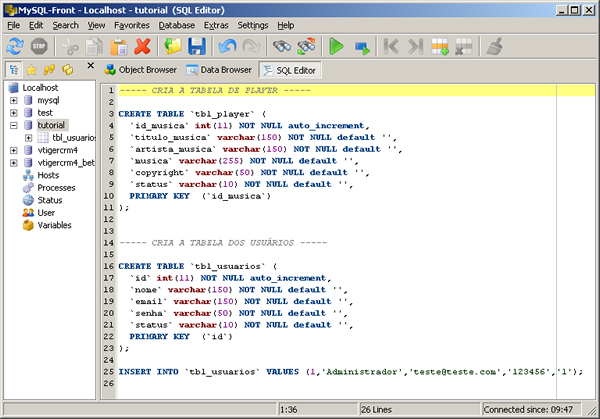Open the File menu
Viewport: 600px width, 419px height.
pyautogui.click(x=14, y=25)
